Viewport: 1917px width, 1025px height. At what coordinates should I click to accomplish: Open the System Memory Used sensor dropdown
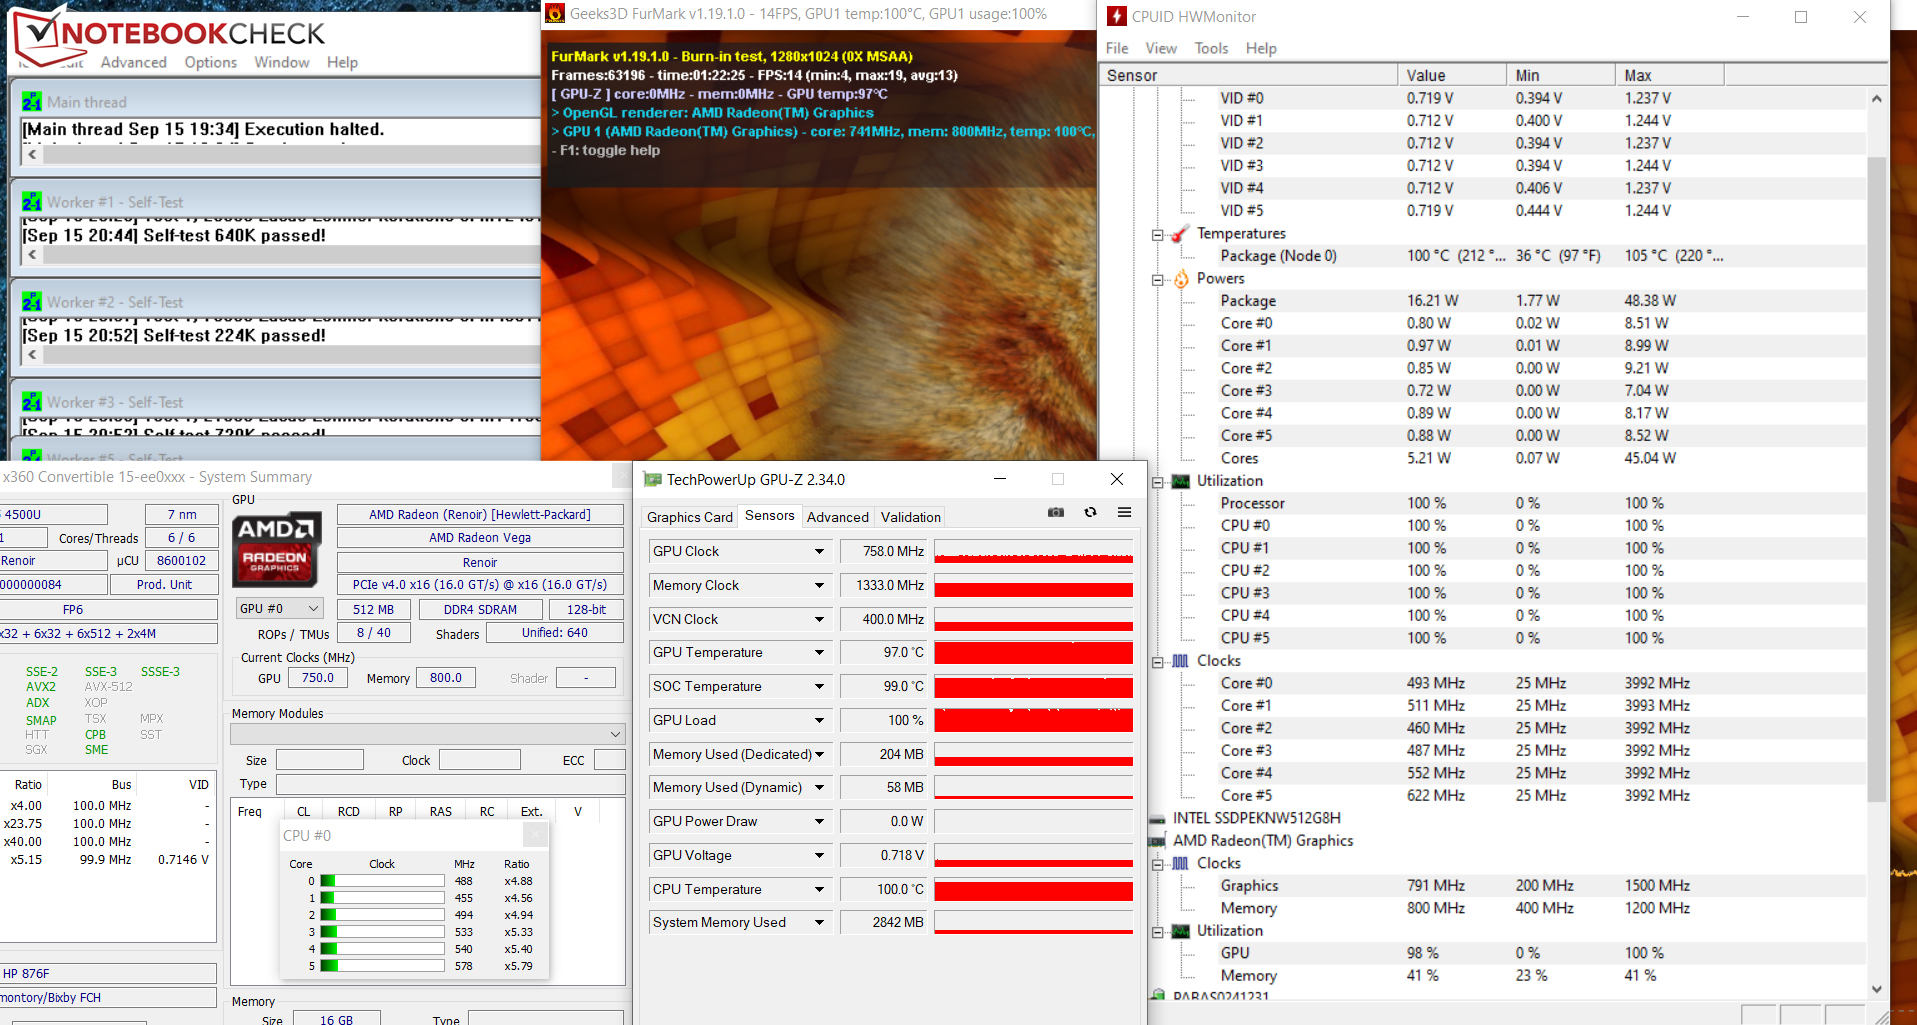[x=819, y=922]
